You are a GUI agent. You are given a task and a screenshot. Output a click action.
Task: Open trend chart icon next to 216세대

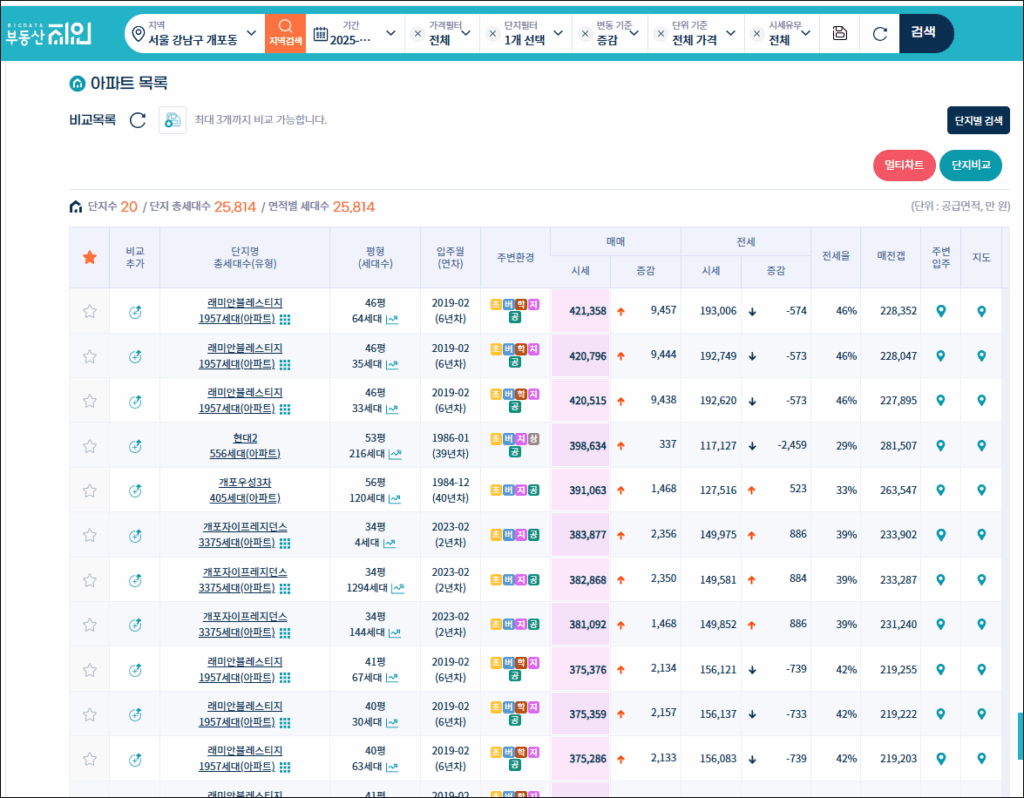[395, 454]
